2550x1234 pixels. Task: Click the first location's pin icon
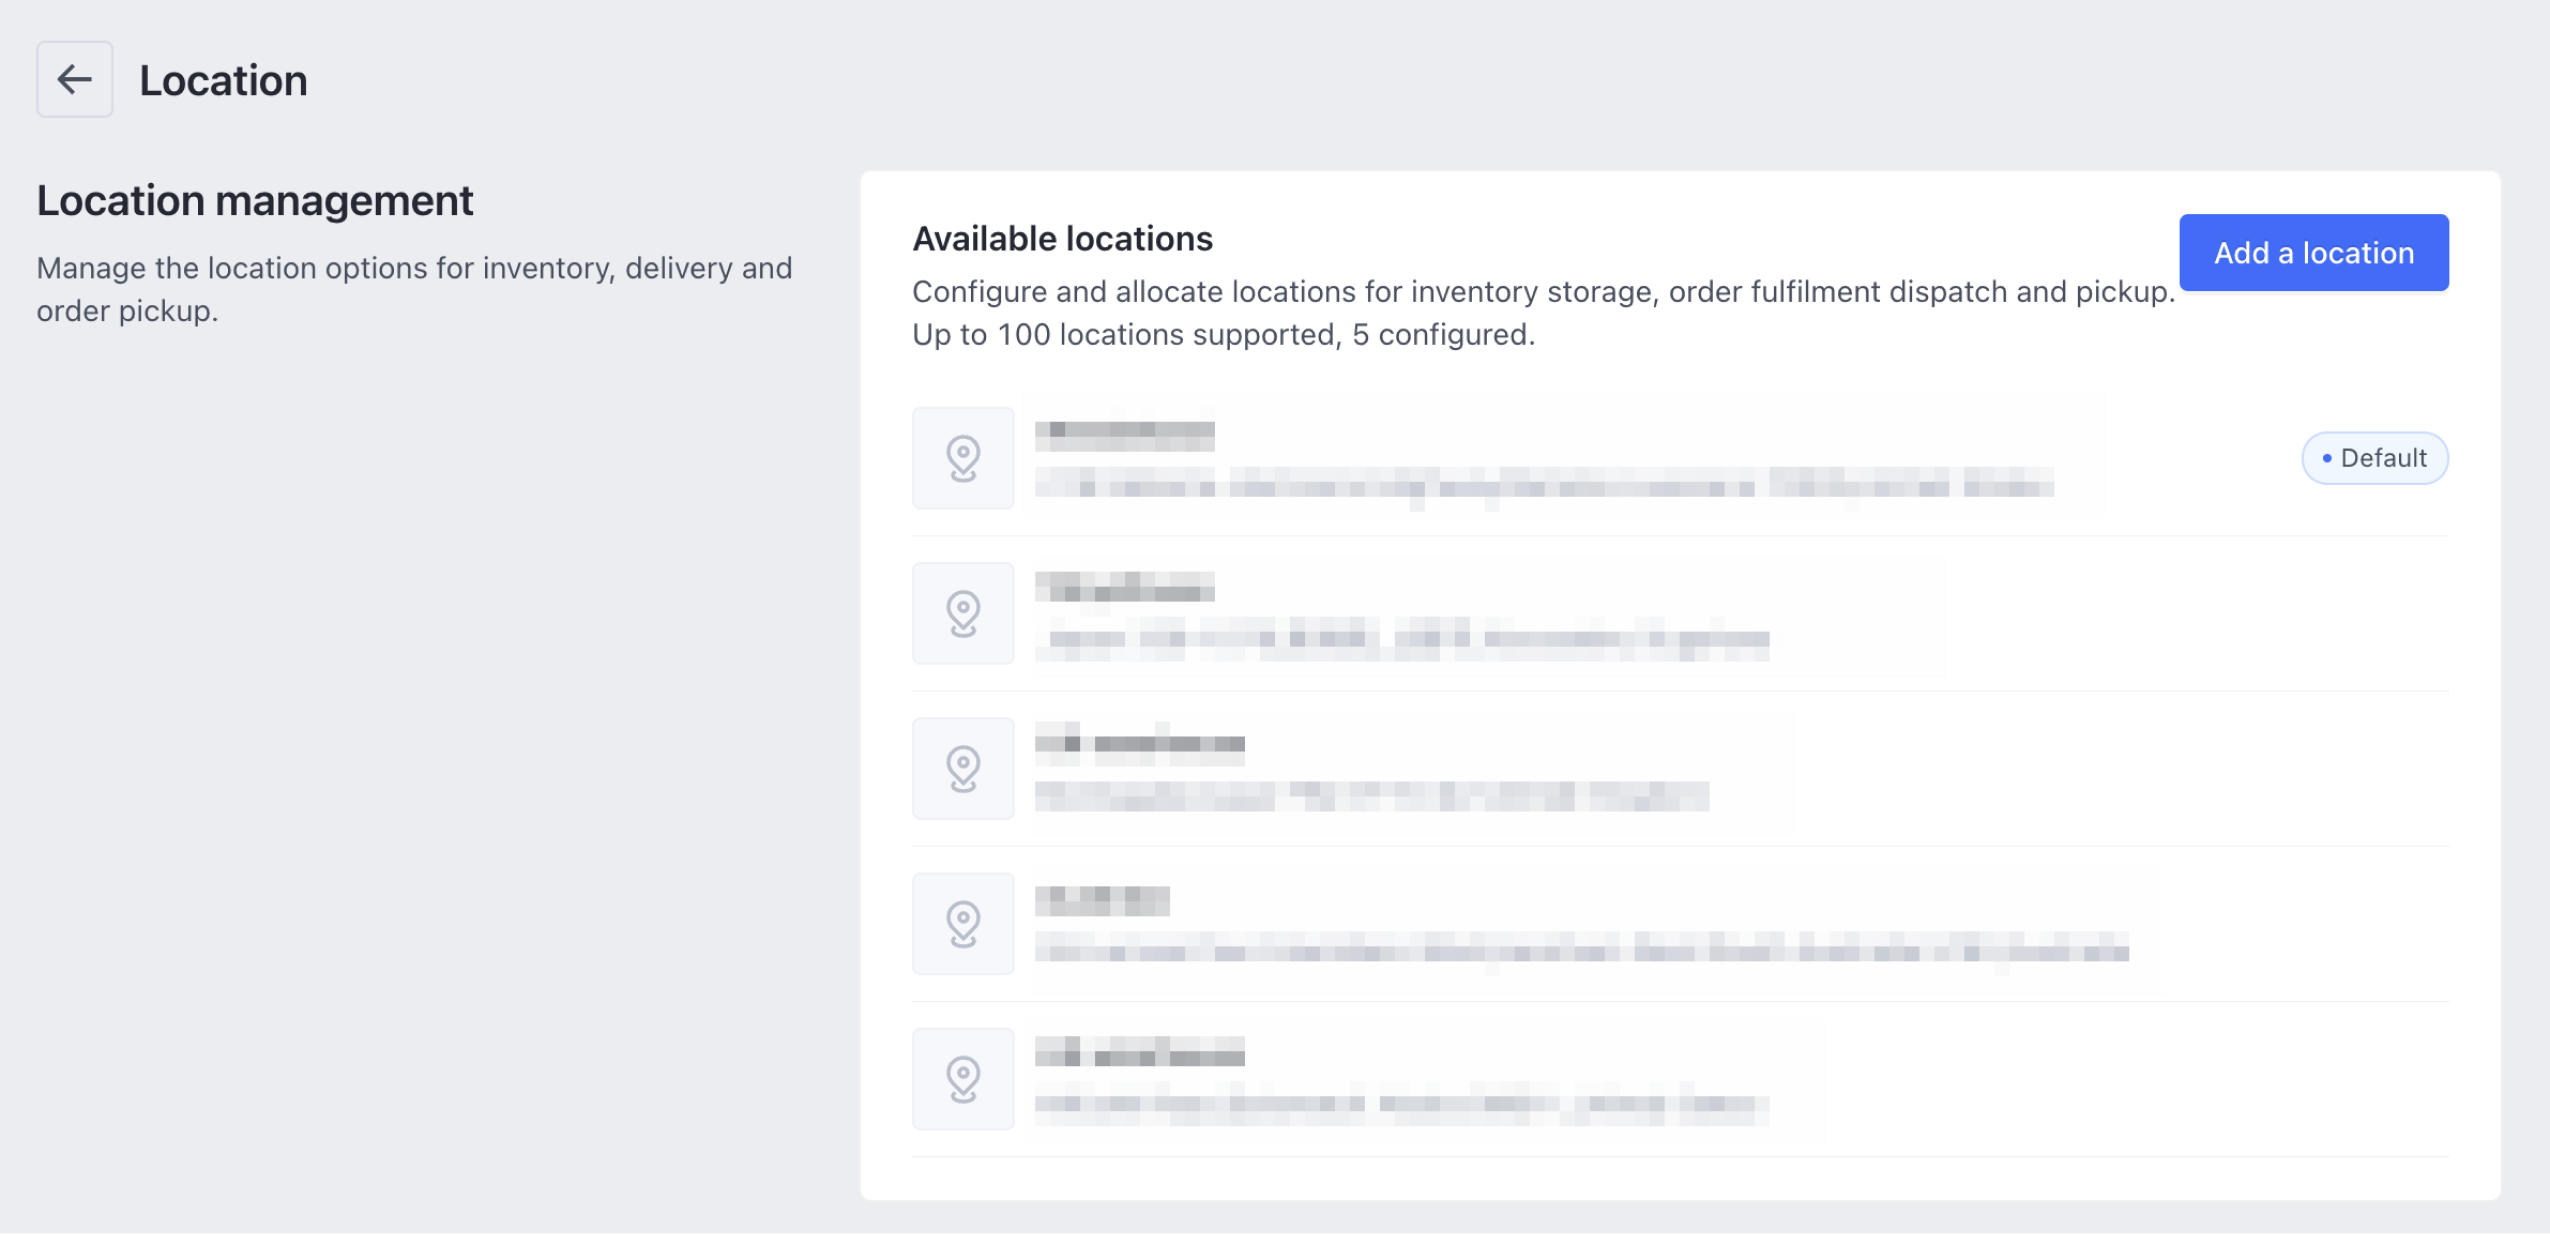coord(962,458)
